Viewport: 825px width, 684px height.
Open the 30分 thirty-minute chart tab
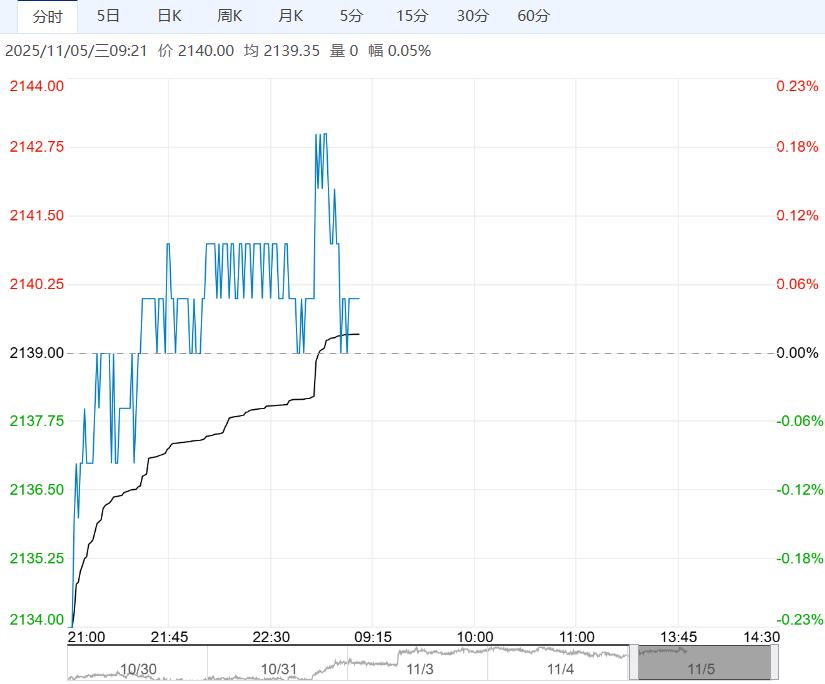473,16
